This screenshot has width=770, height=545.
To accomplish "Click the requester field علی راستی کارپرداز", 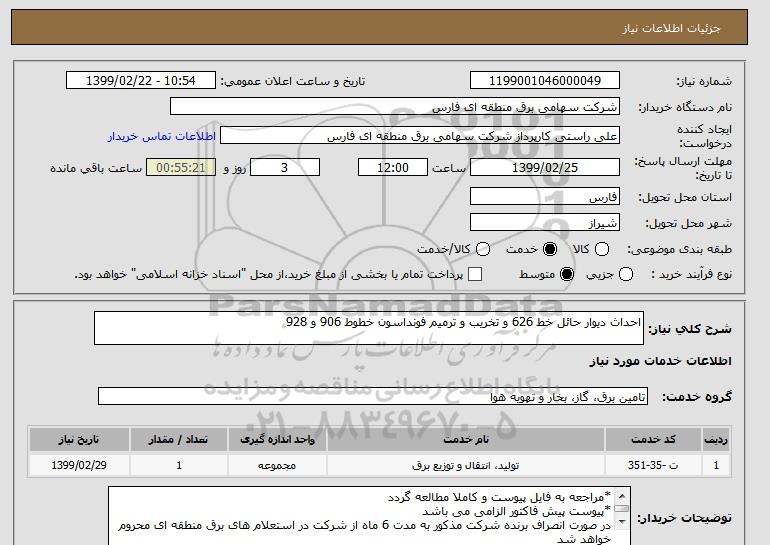I will [420, 136].
